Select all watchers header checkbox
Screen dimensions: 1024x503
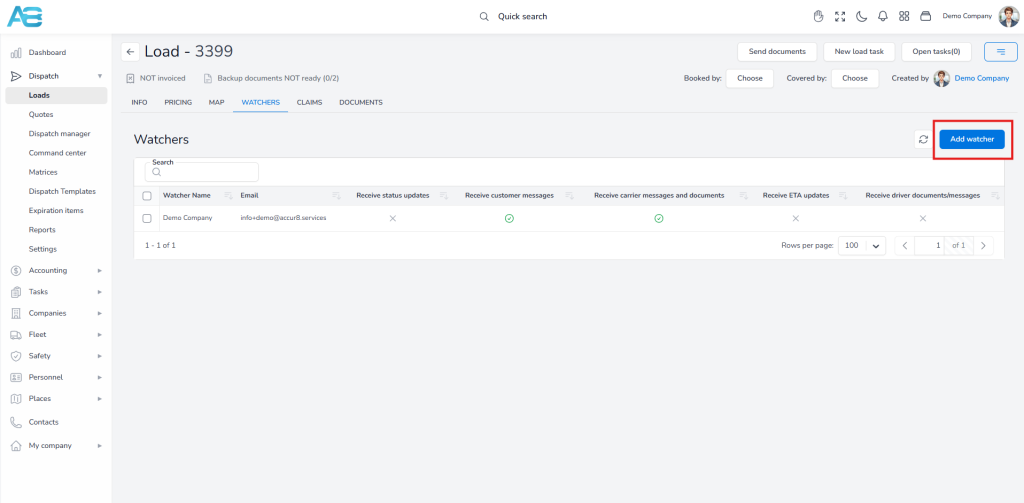[x=147, y=195]
